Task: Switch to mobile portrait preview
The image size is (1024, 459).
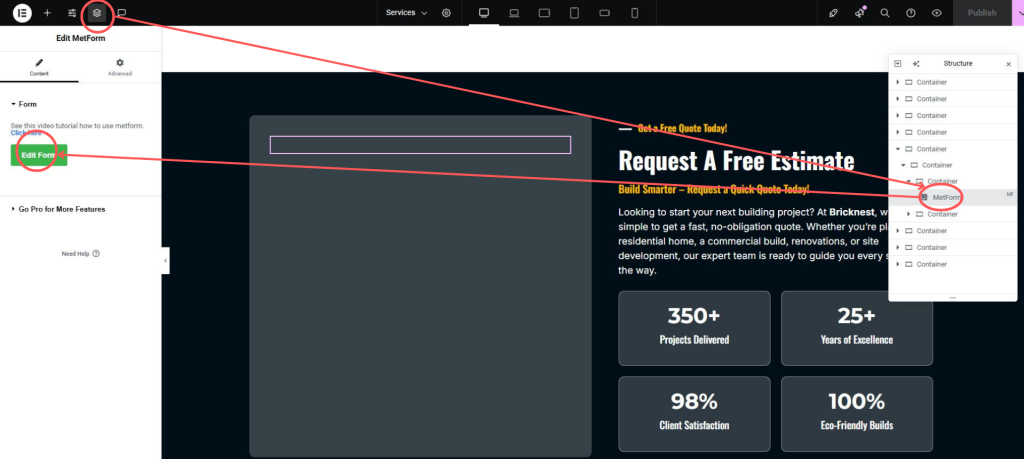Action: coord(634,13)
